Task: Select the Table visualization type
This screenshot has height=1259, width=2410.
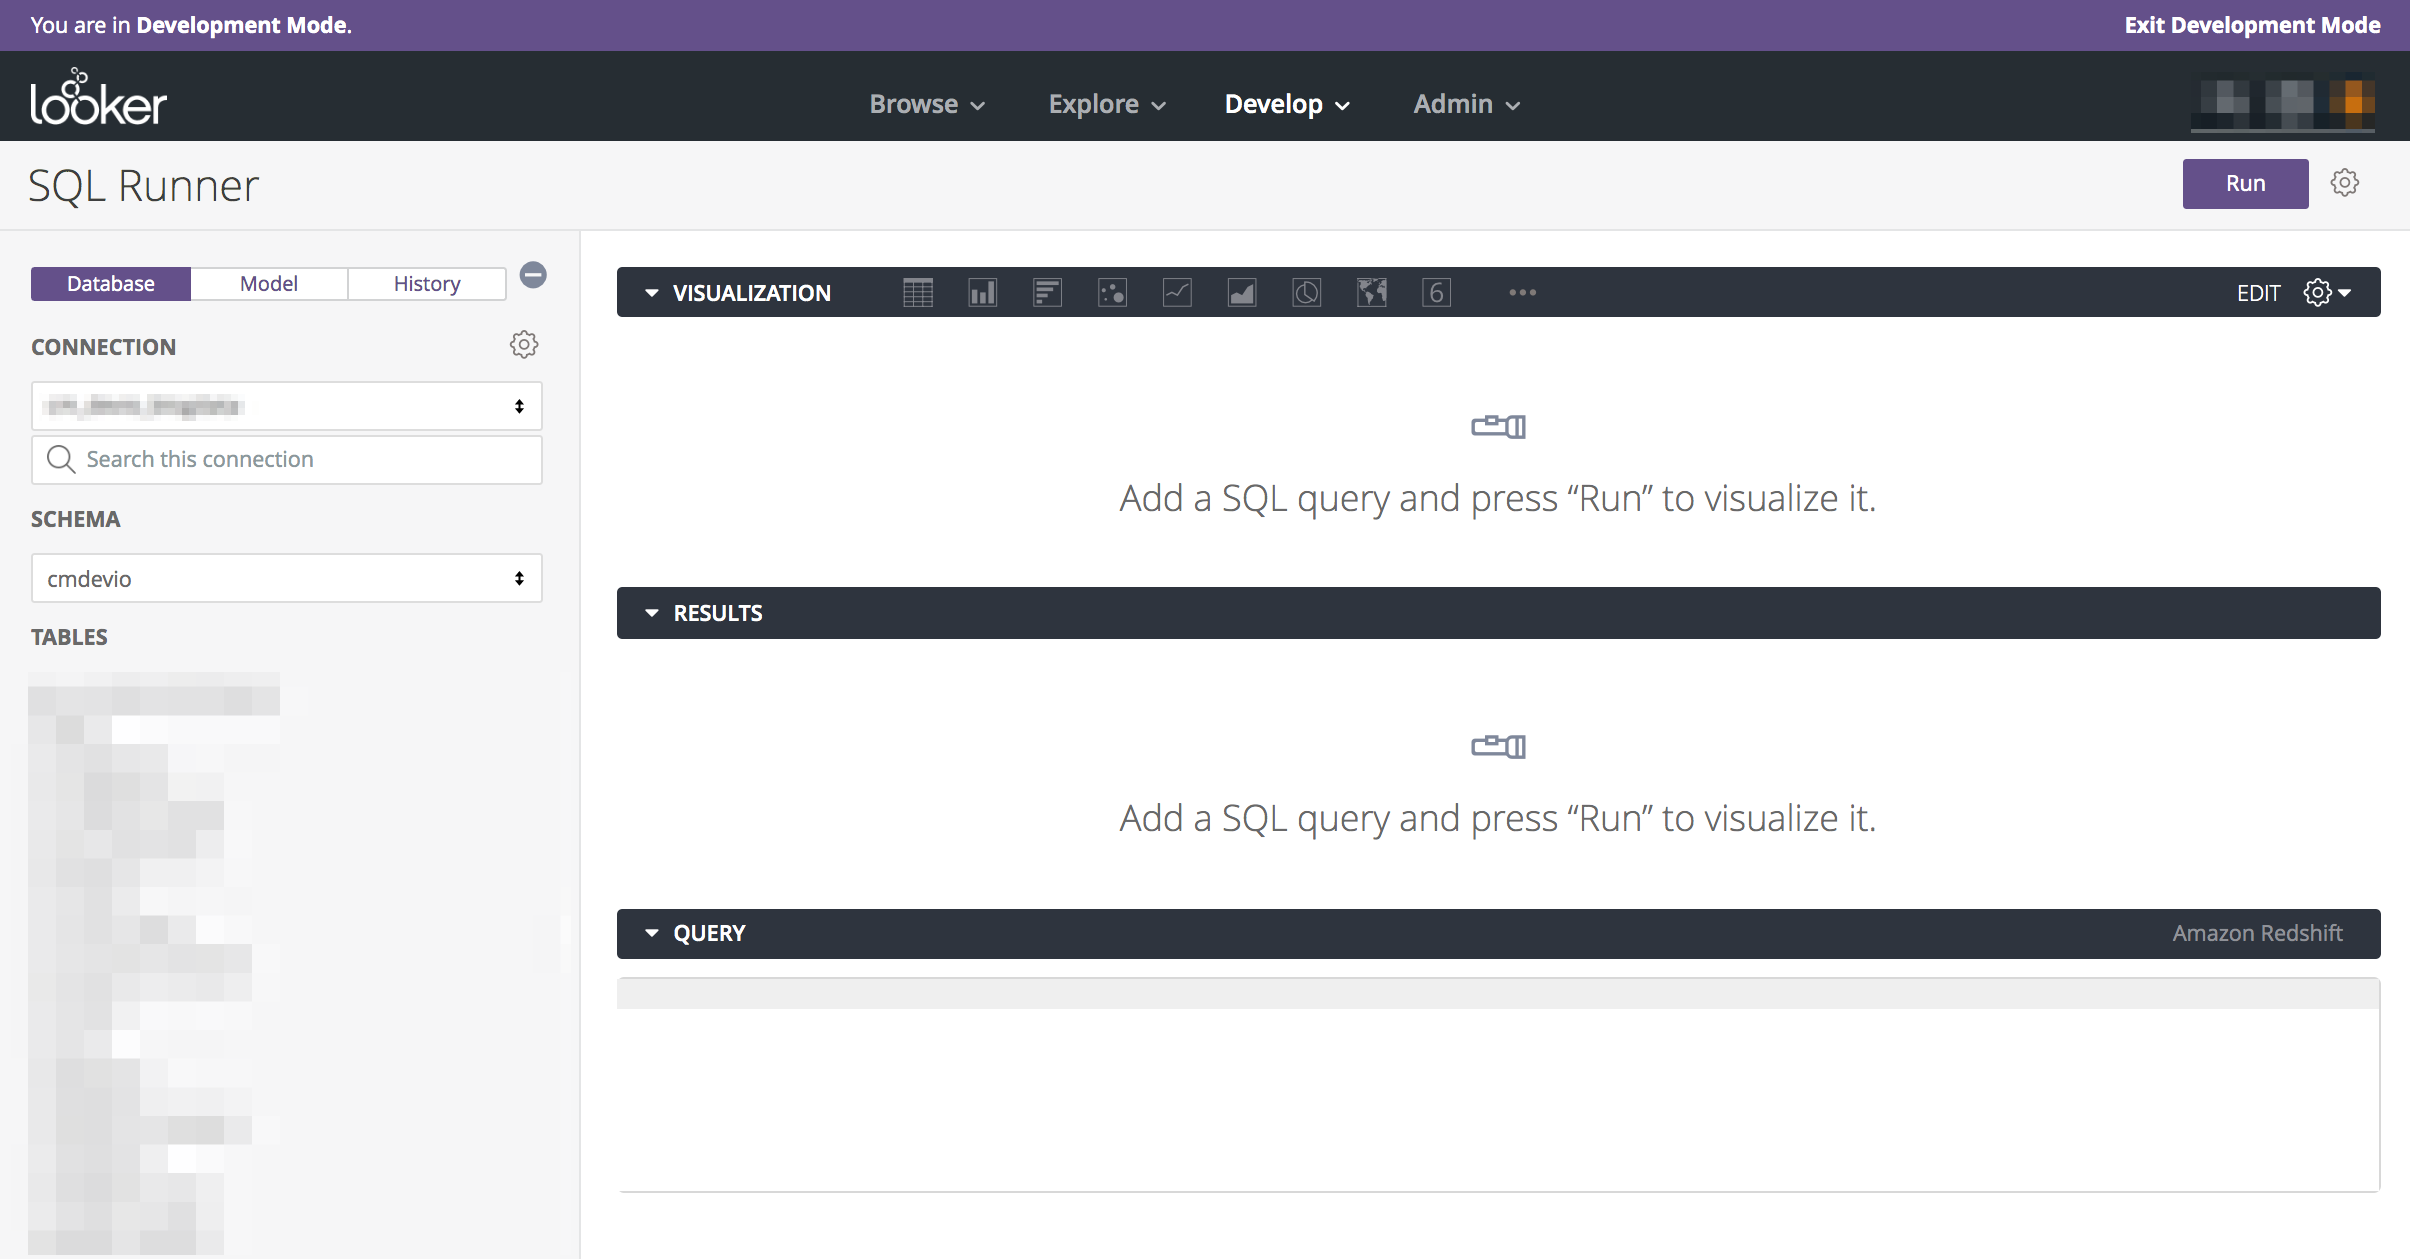Action: [x=917, y=292]
